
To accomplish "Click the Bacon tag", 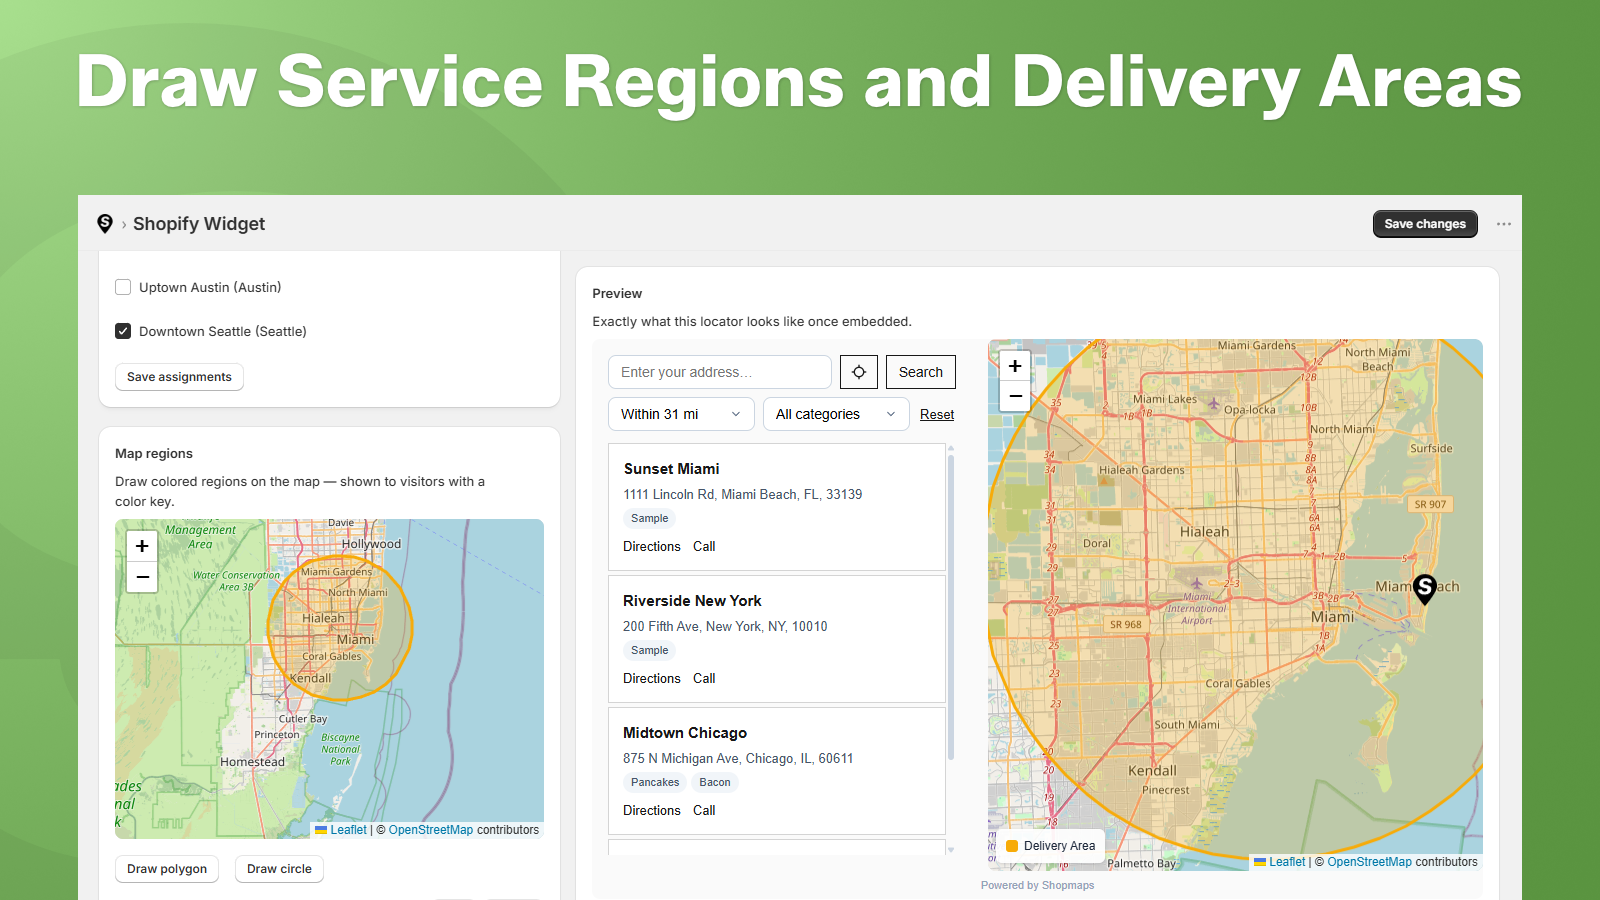I will pyautogui.click(x=715, y=782).
